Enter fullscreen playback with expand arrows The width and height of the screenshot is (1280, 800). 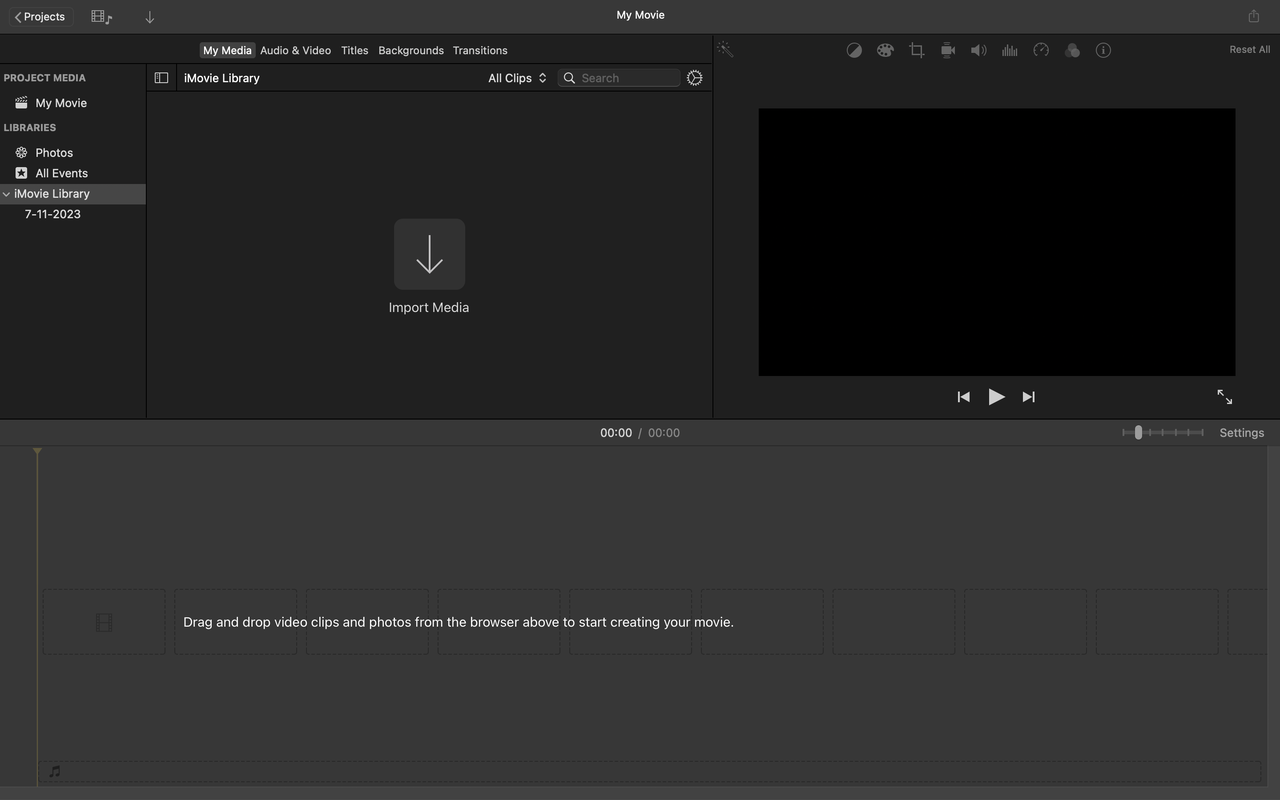point(1224,396)
